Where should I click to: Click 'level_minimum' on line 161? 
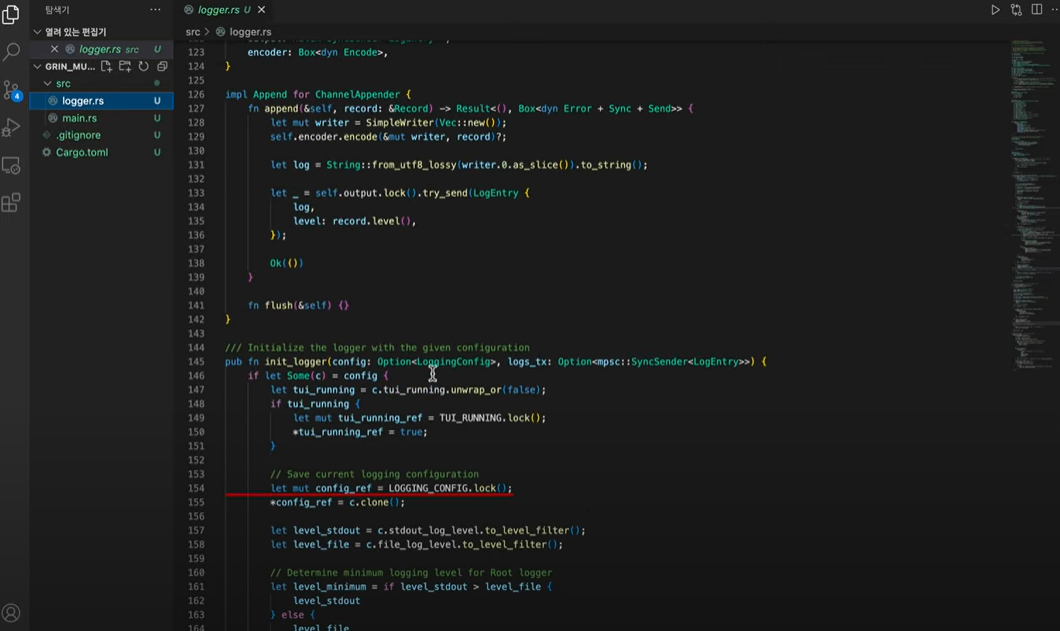(x=330, y=587)
